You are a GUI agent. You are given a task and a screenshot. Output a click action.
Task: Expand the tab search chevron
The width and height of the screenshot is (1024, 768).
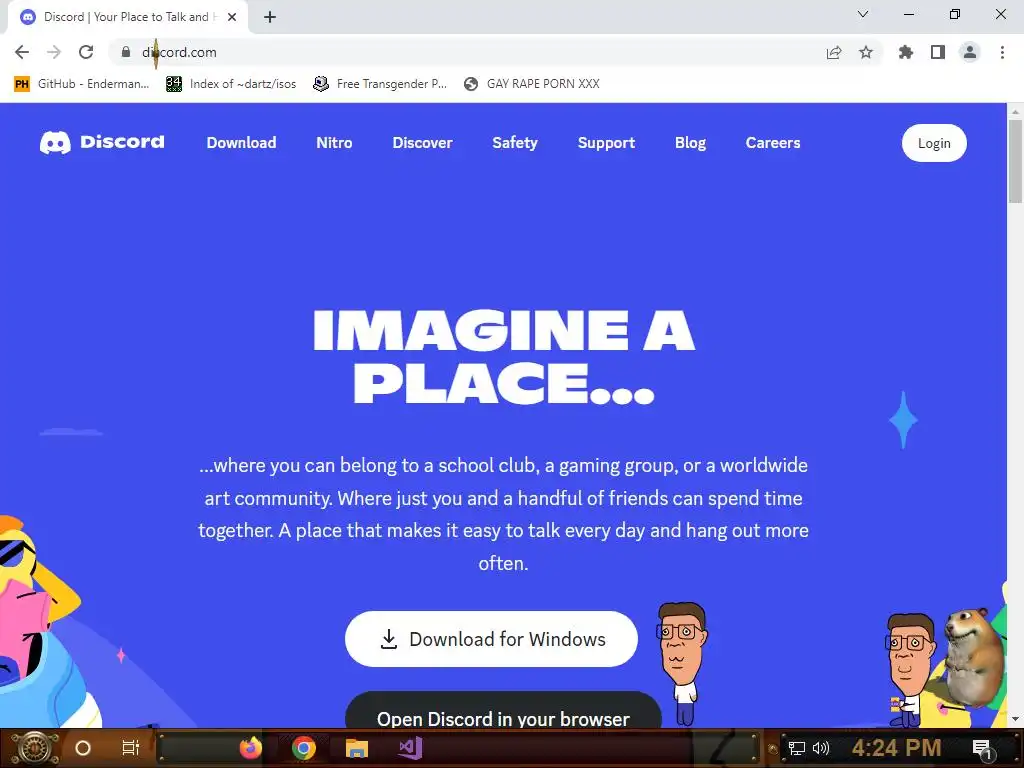point(863,14)
